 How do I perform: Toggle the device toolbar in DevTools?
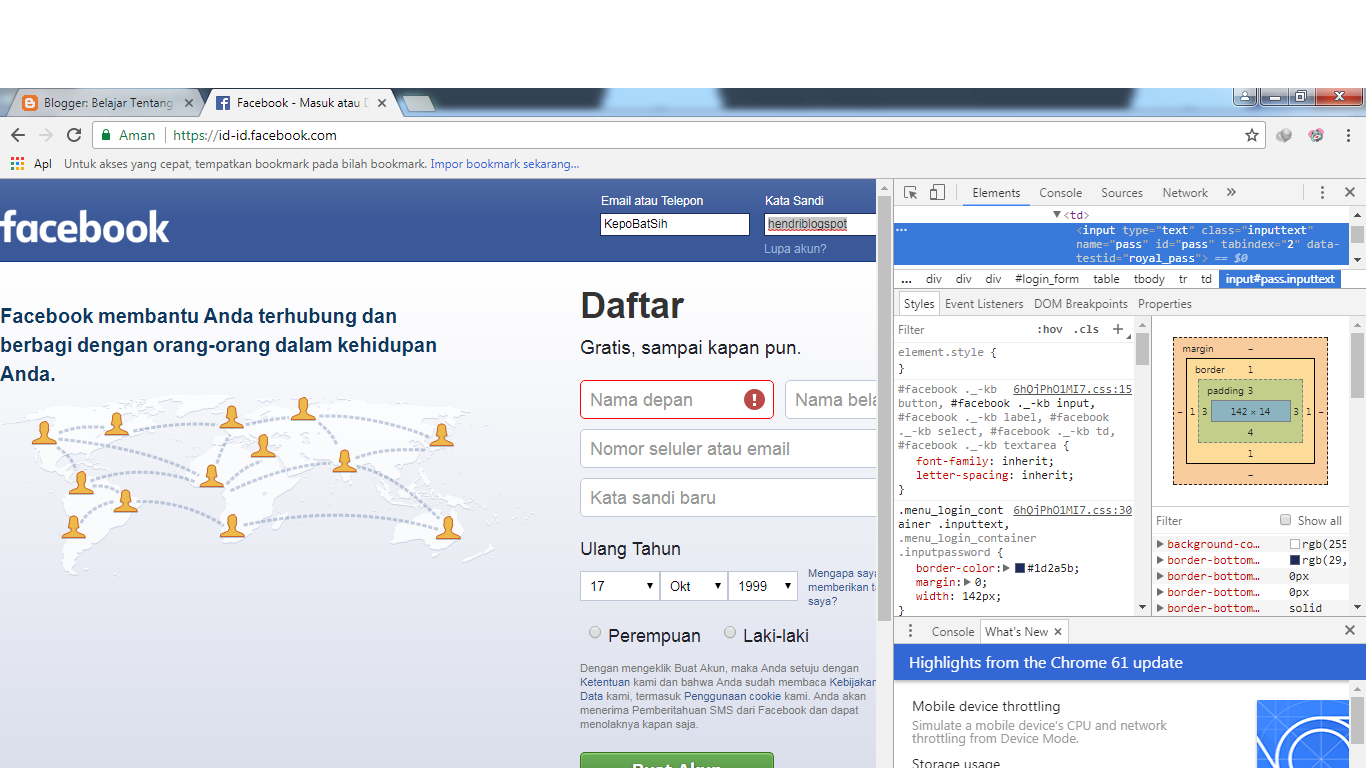coord(938,192)
